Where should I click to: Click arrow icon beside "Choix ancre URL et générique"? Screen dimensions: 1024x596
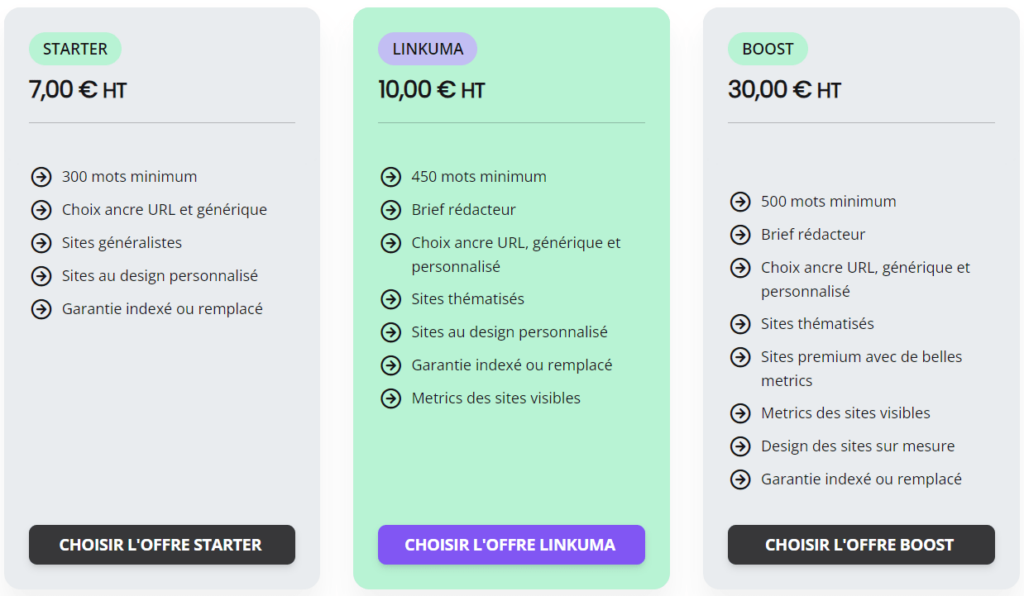[x=41, y=210]
